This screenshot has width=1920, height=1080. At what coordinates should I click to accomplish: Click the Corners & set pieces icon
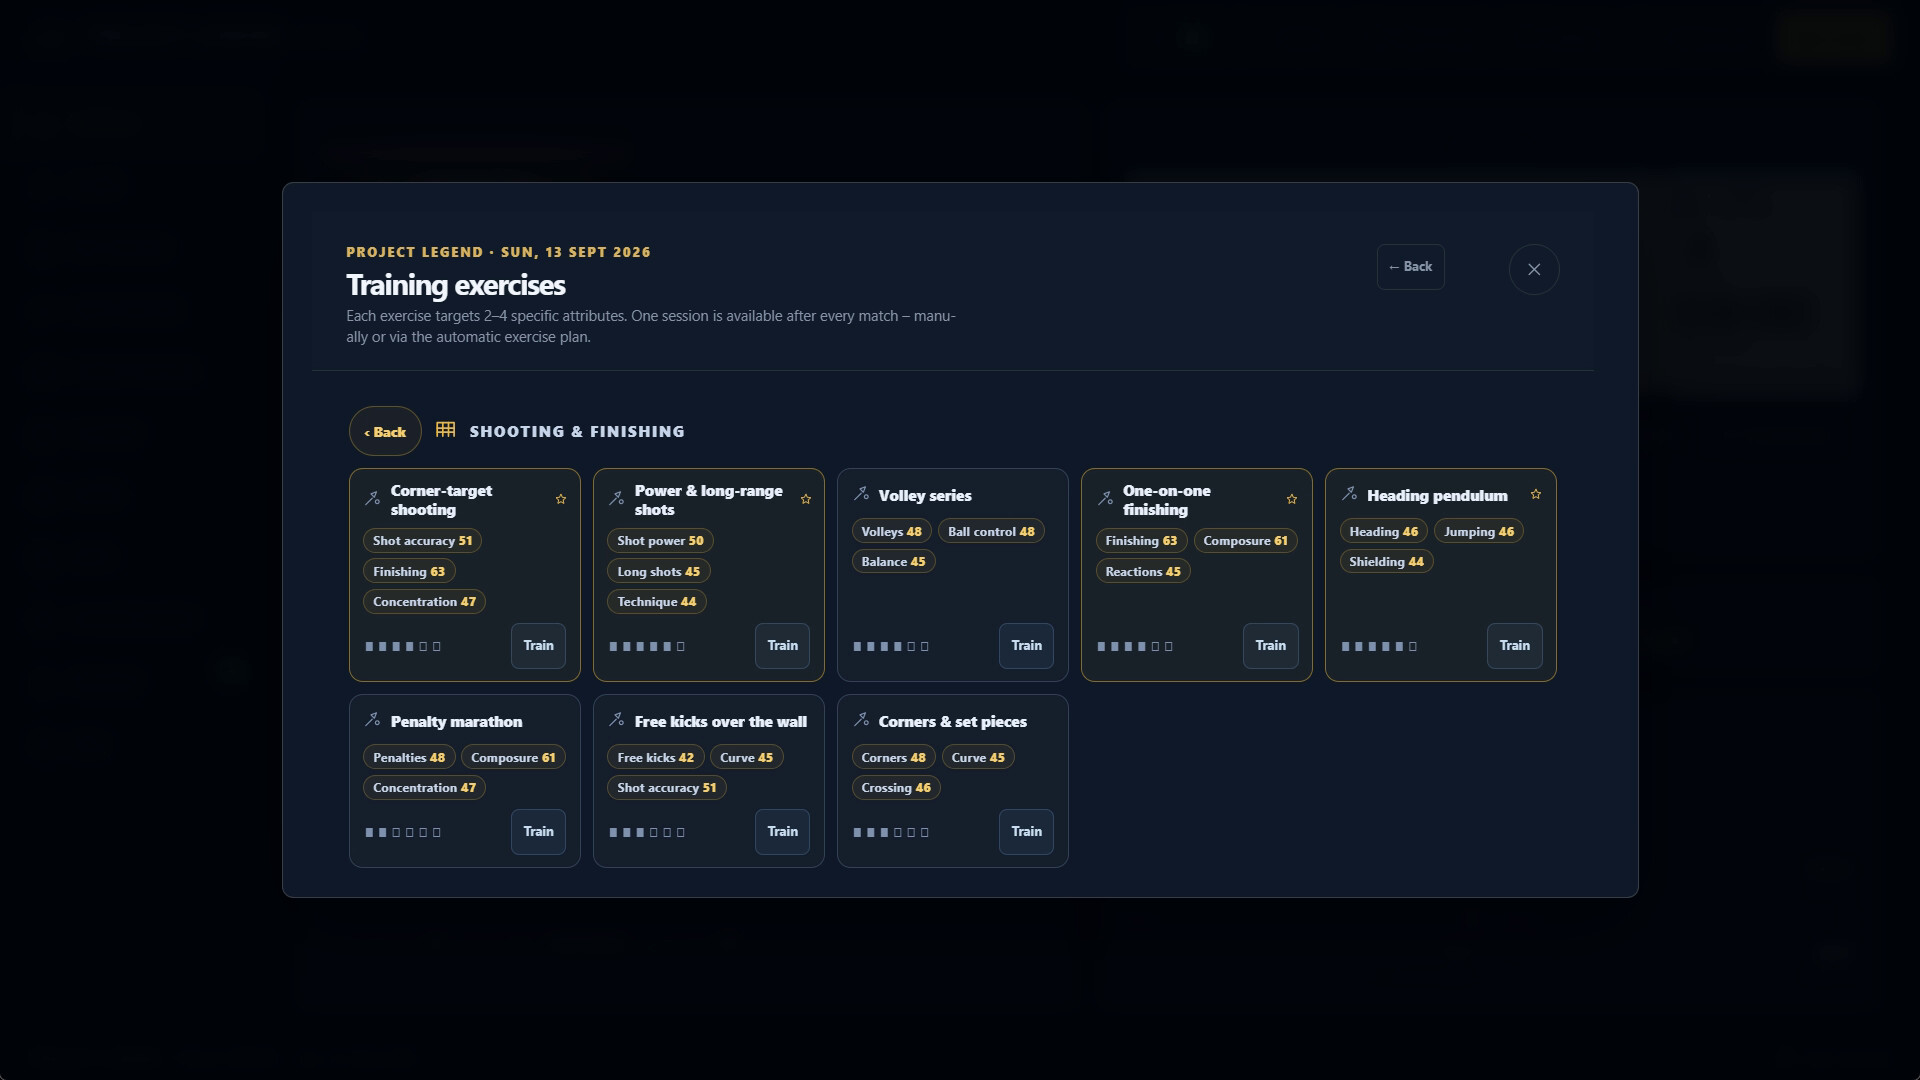861,720
